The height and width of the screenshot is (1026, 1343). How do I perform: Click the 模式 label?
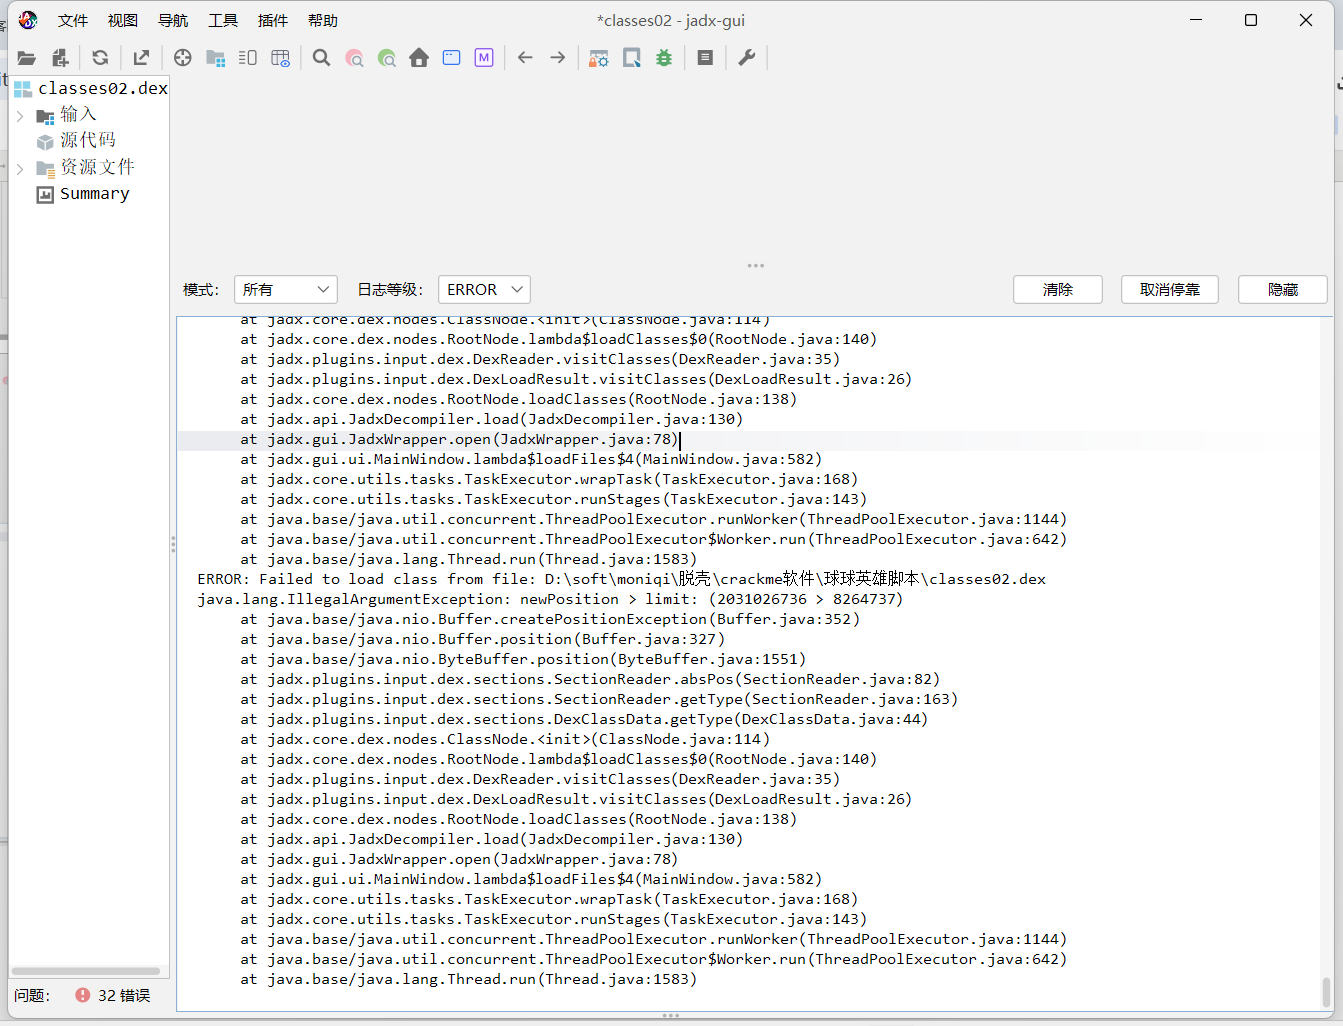[201, 289]
